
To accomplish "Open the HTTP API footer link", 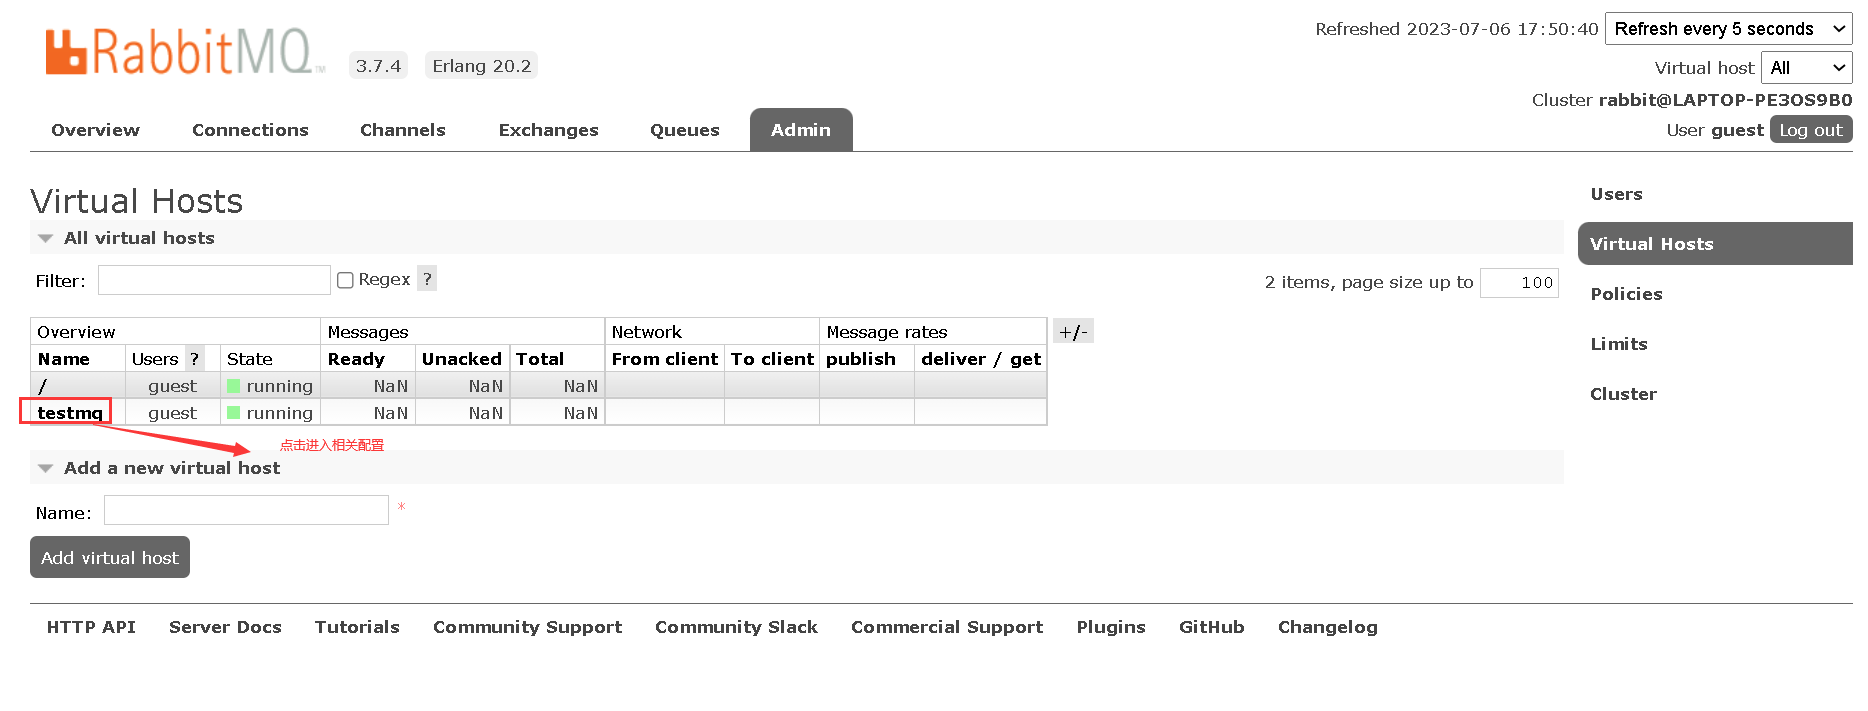I will pyautogui.click(x=91, y=627).
